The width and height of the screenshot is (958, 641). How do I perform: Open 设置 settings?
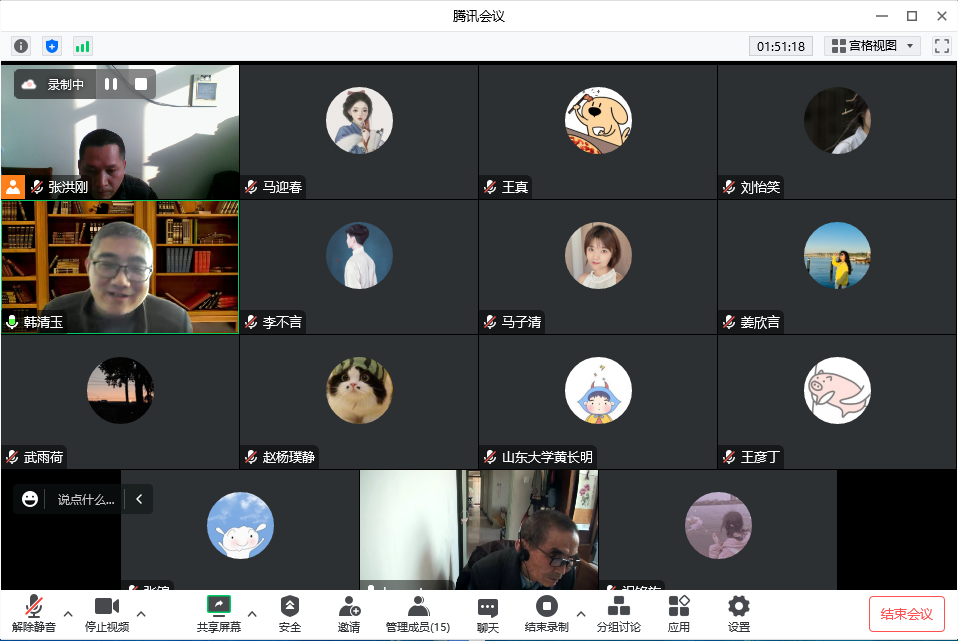tap(739, 613)
